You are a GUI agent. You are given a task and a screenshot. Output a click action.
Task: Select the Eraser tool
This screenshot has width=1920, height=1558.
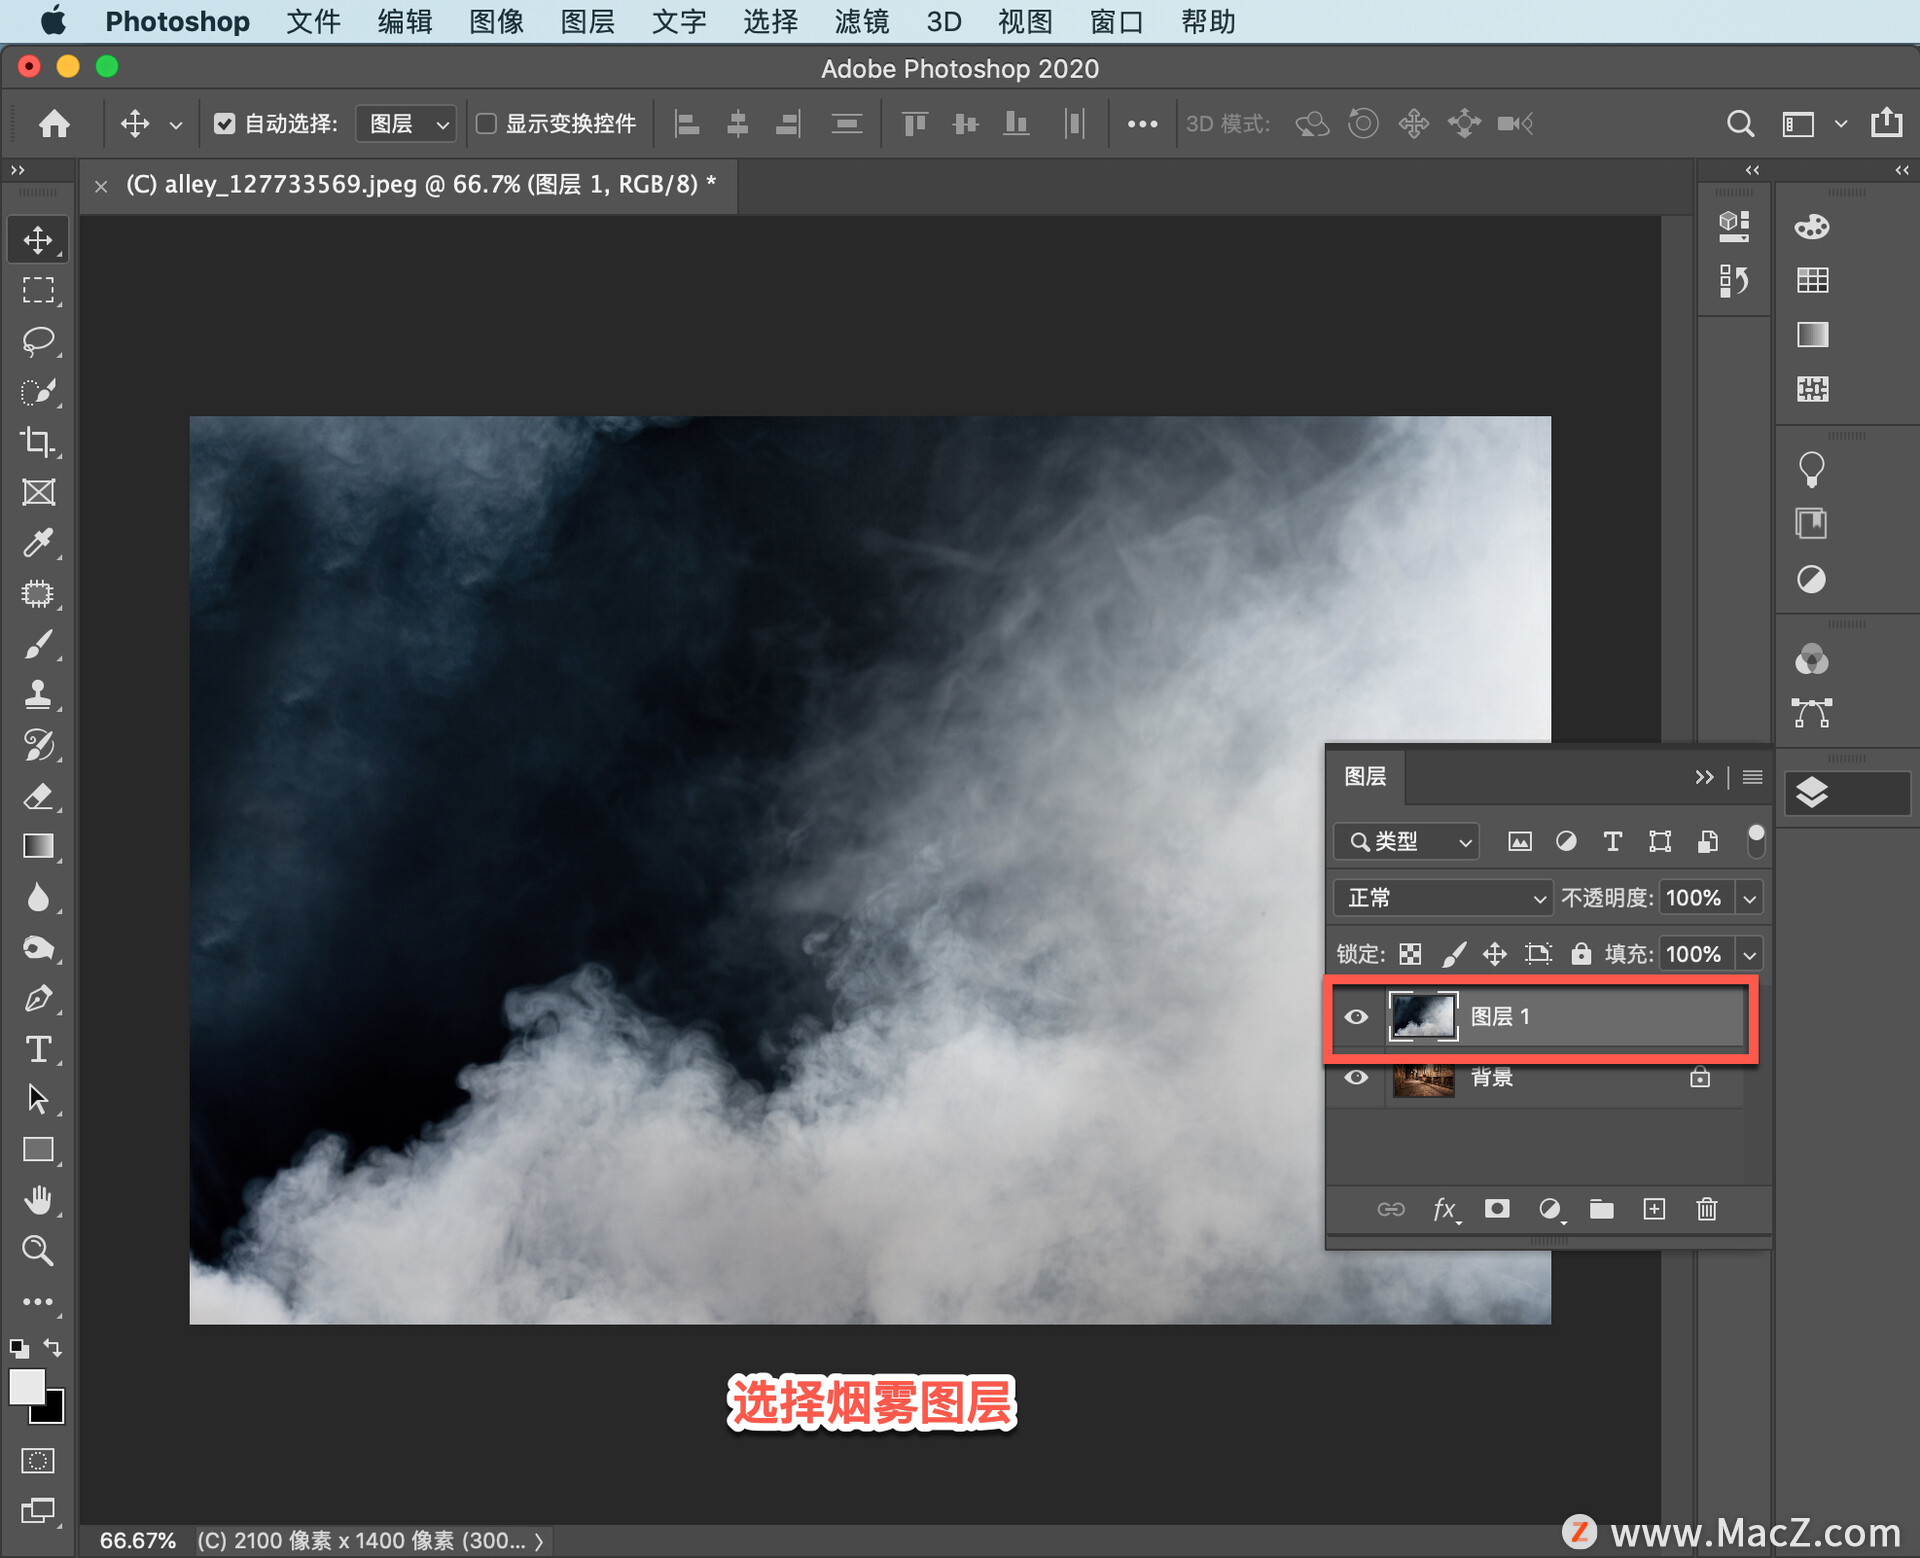(x=38, y=796)
